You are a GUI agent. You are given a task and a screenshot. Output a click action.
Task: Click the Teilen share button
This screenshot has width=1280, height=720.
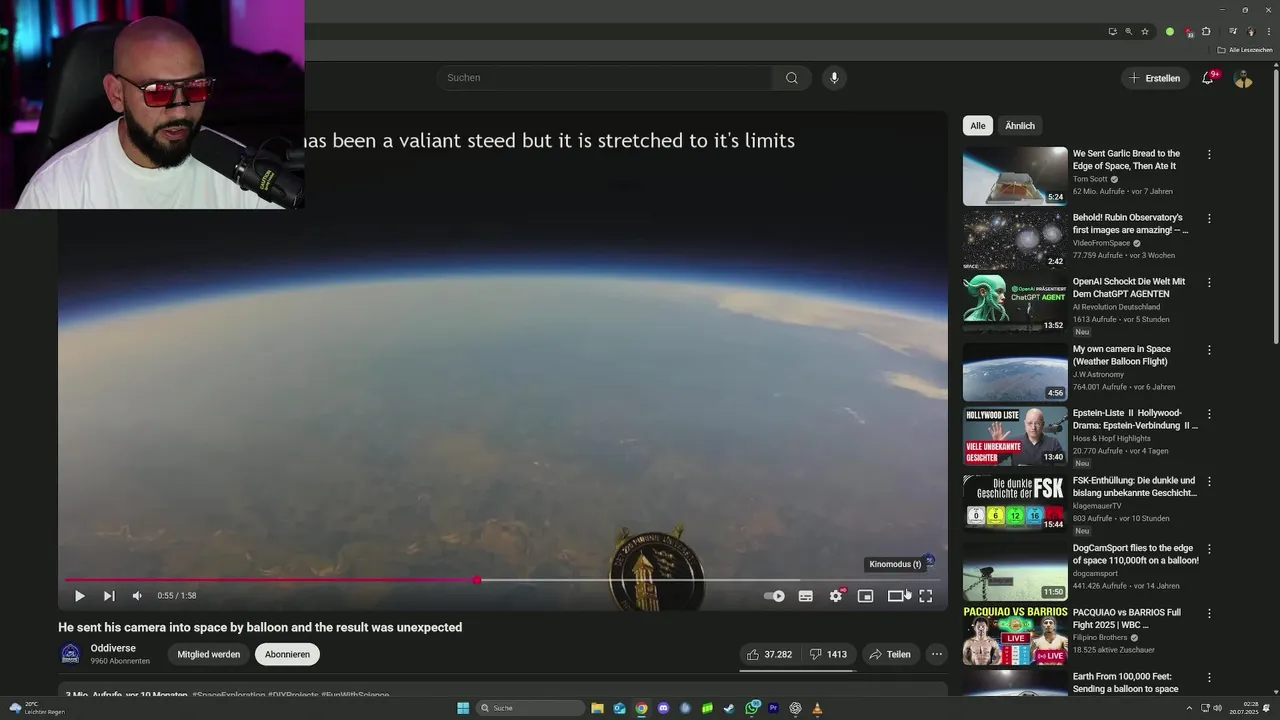point(890,654)
